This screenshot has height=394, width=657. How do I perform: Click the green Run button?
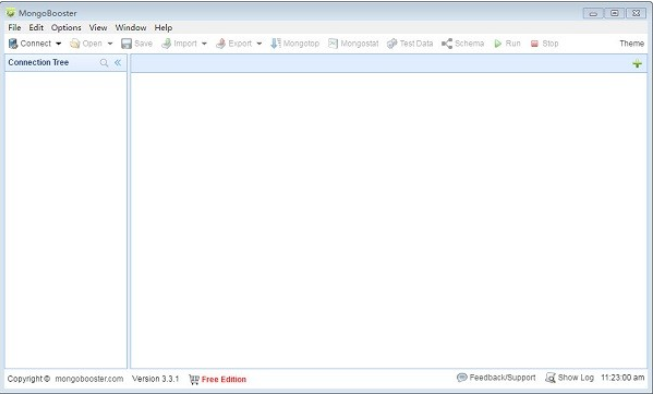pos(498,44)
